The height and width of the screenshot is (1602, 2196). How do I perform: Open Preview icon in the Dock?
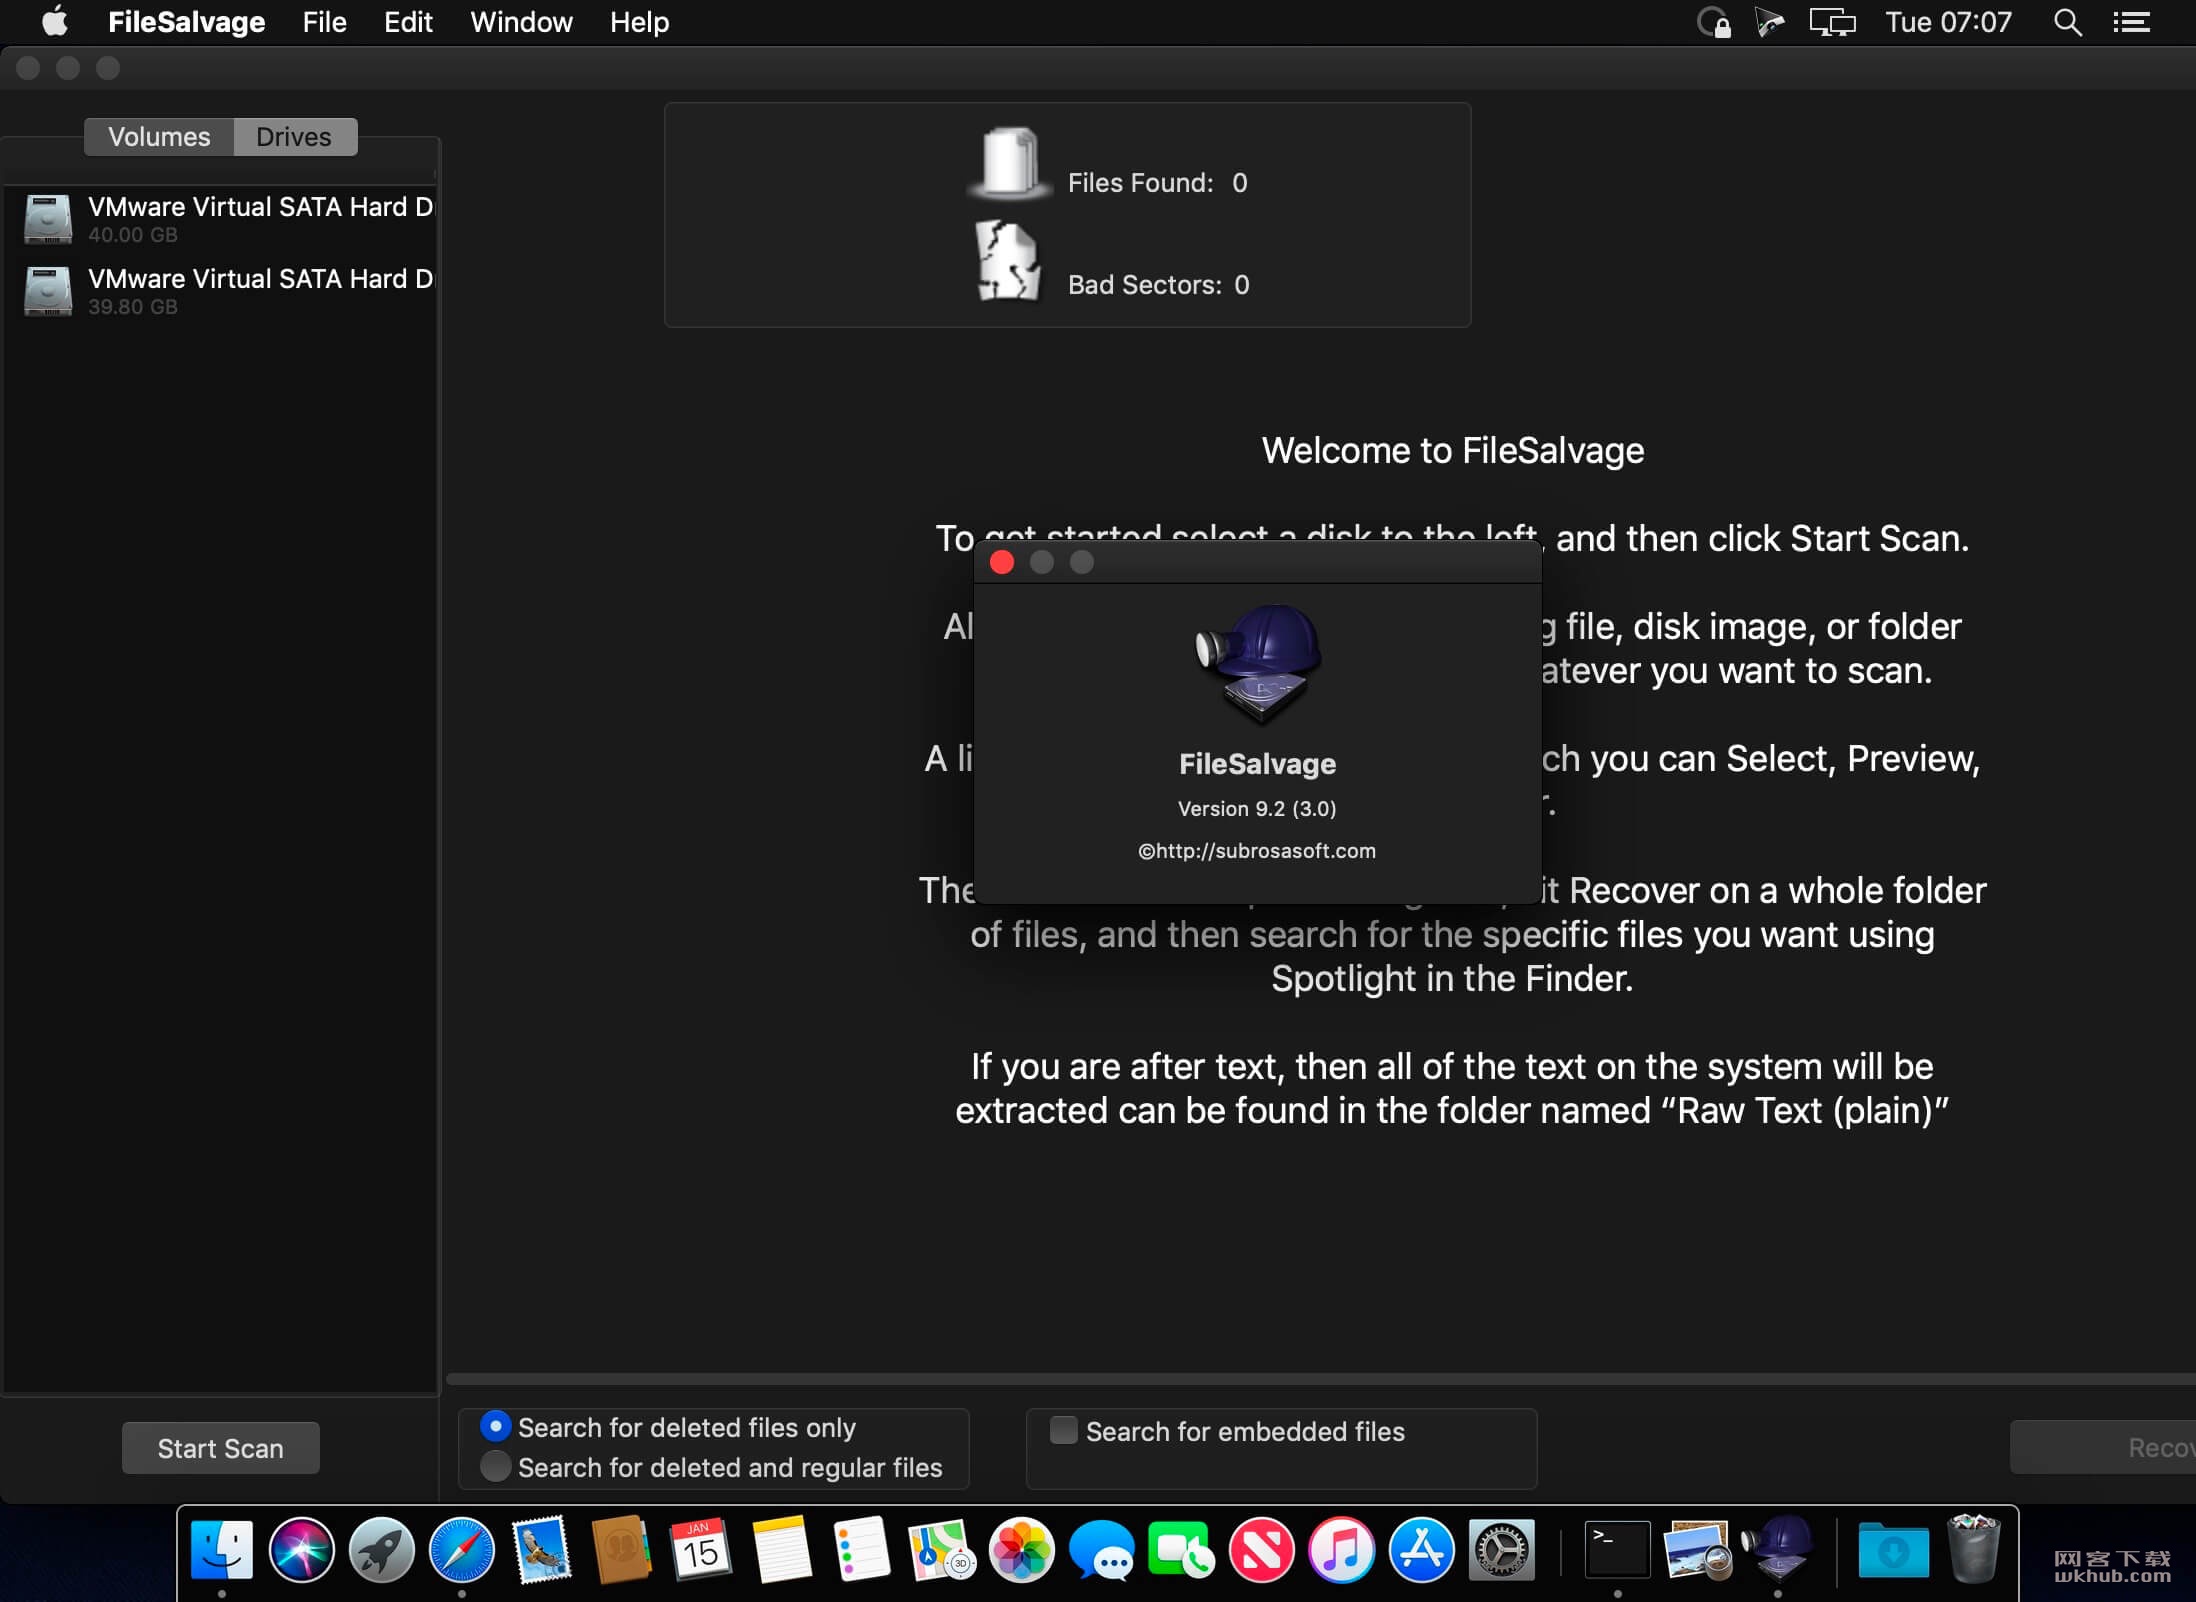(1698, 1550)
